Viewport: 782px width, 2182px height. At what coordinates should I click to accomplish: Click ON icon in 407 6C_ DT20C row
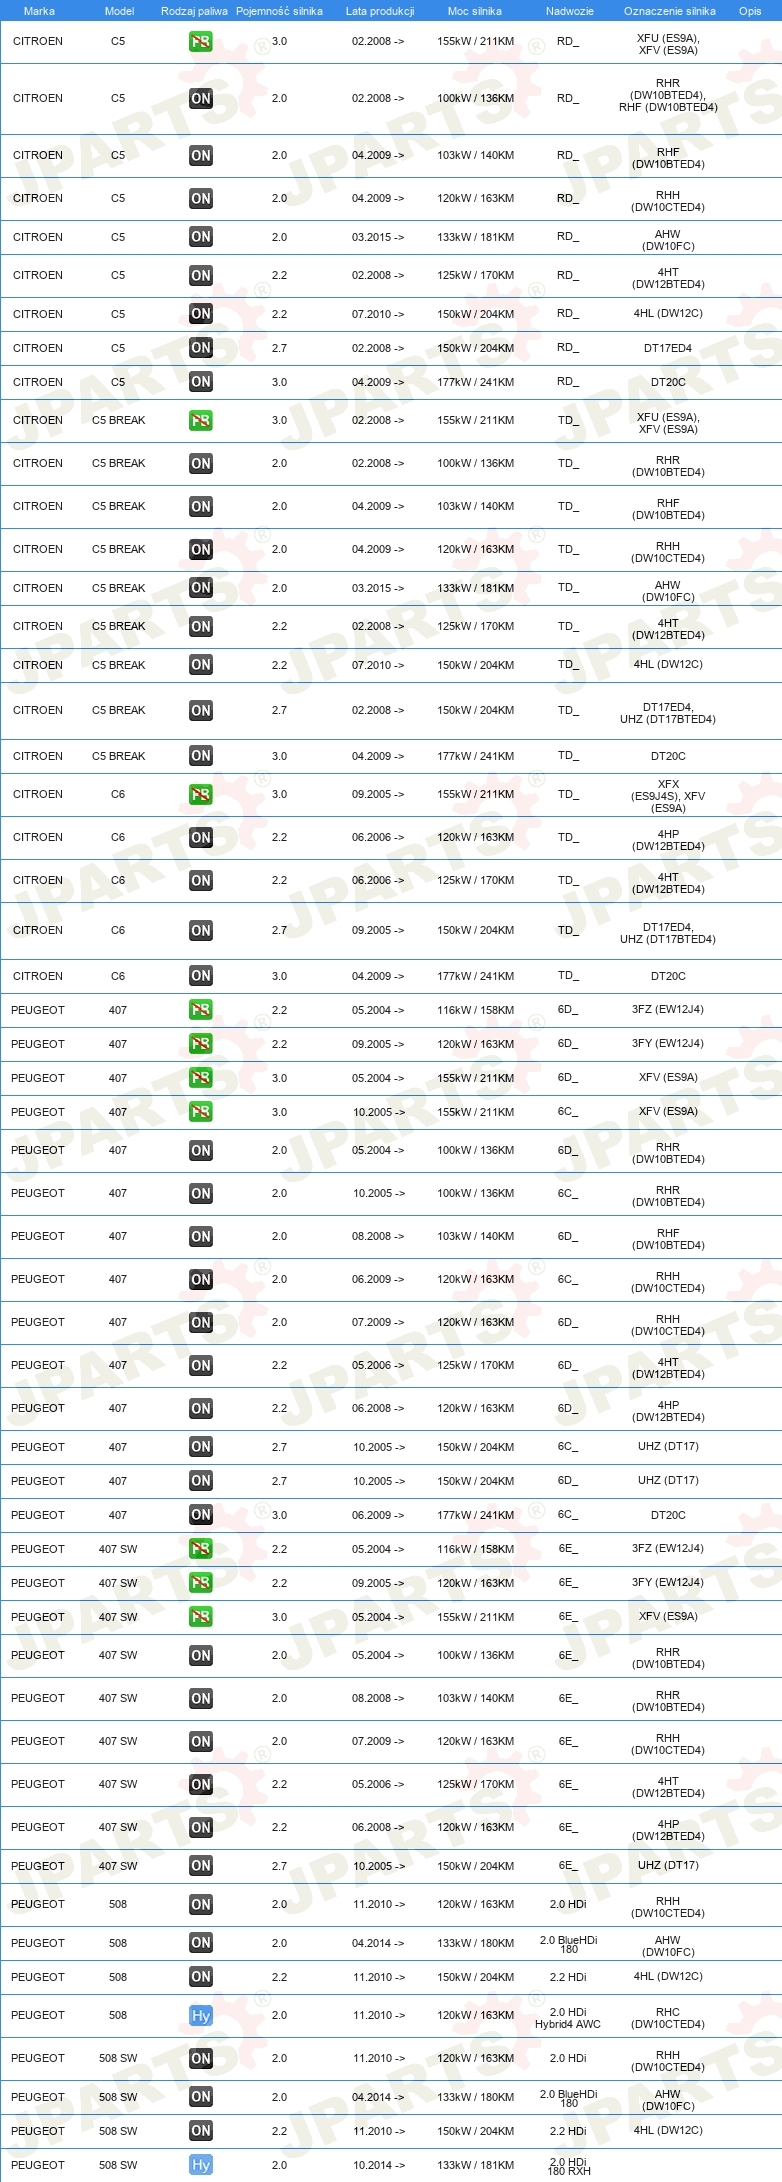tap(201, 1516)
